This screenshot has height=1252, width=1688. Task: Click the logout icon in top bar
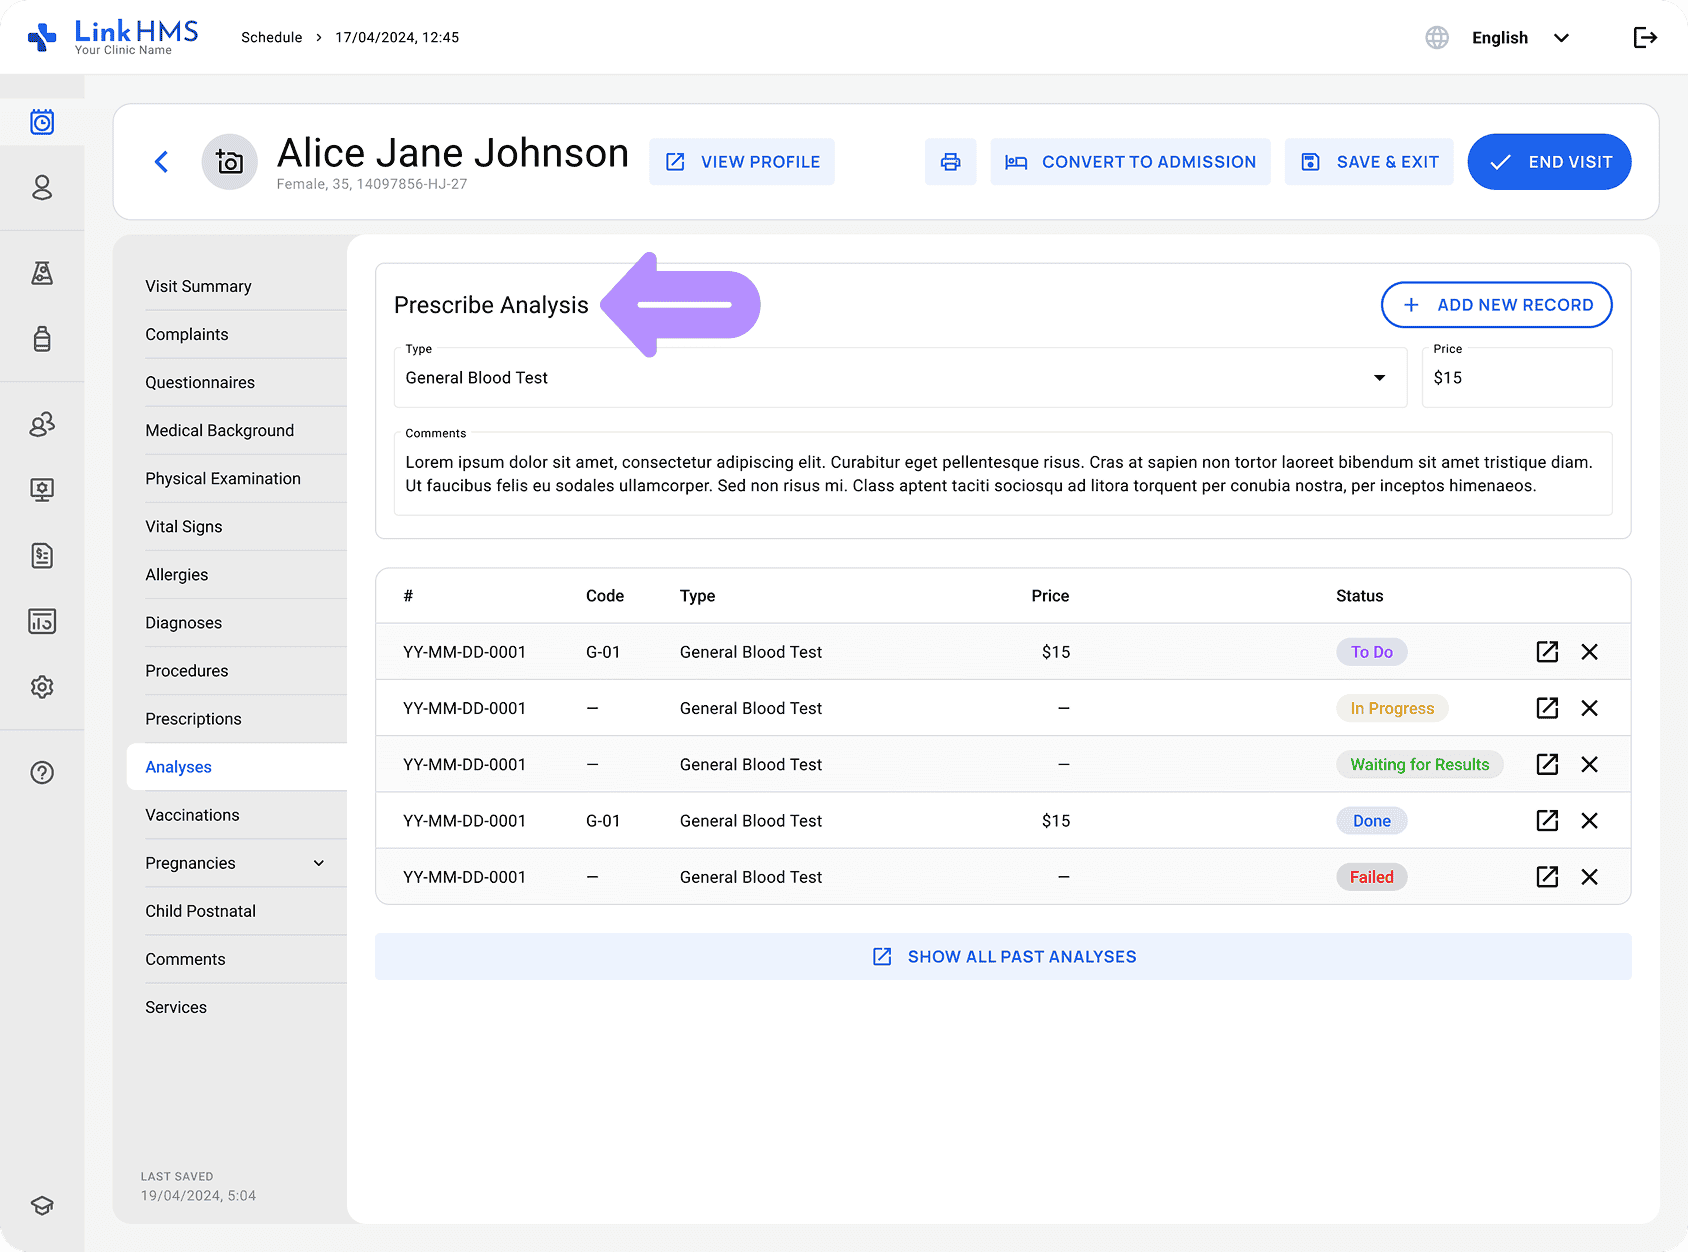(x=1645, y=38)
